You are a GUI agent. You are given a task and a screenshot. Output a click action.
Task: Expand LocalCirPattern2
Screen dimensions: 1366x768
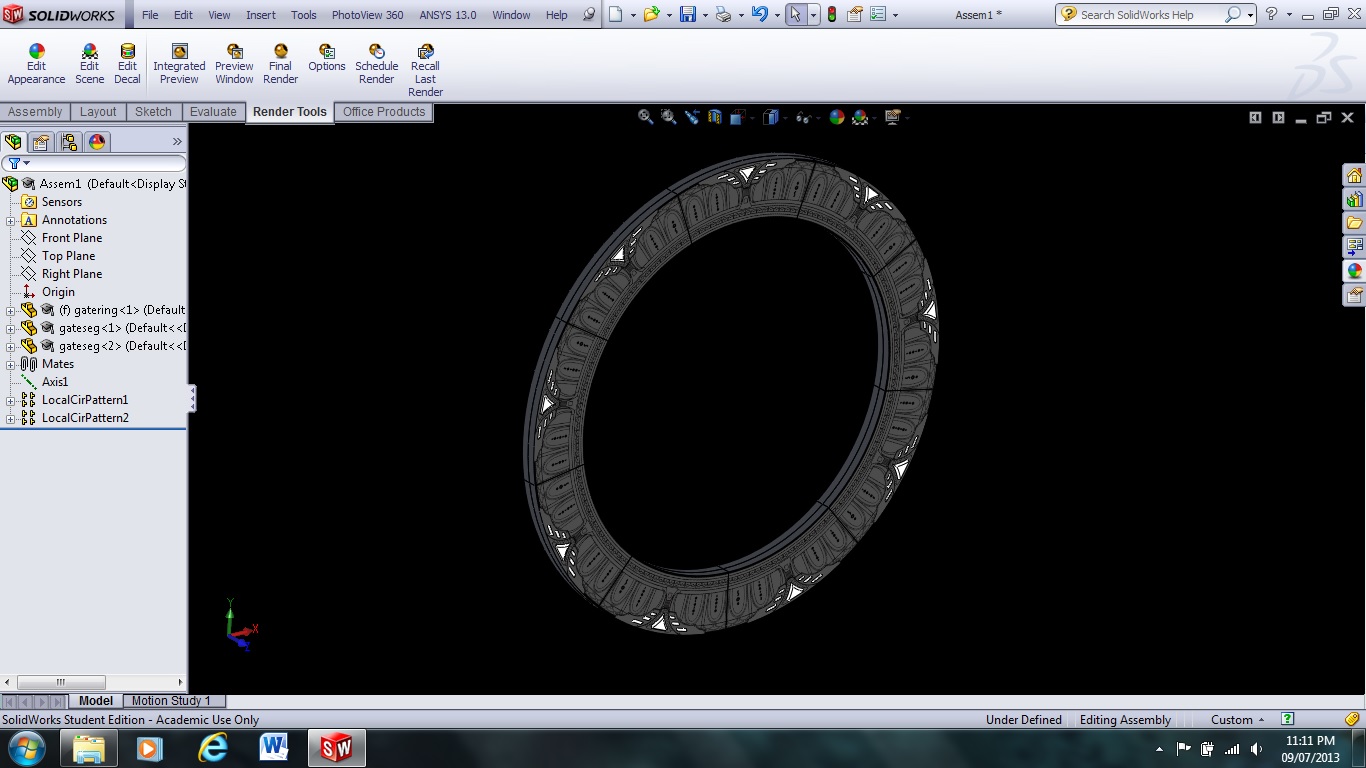11,418
